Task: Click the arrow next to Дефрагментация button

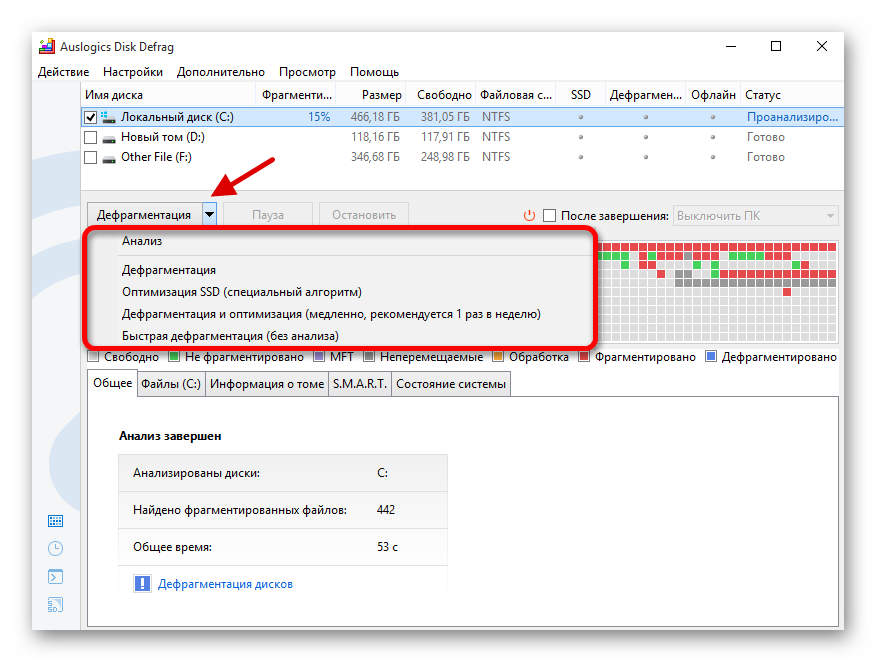Action: (x=209, y=214)
